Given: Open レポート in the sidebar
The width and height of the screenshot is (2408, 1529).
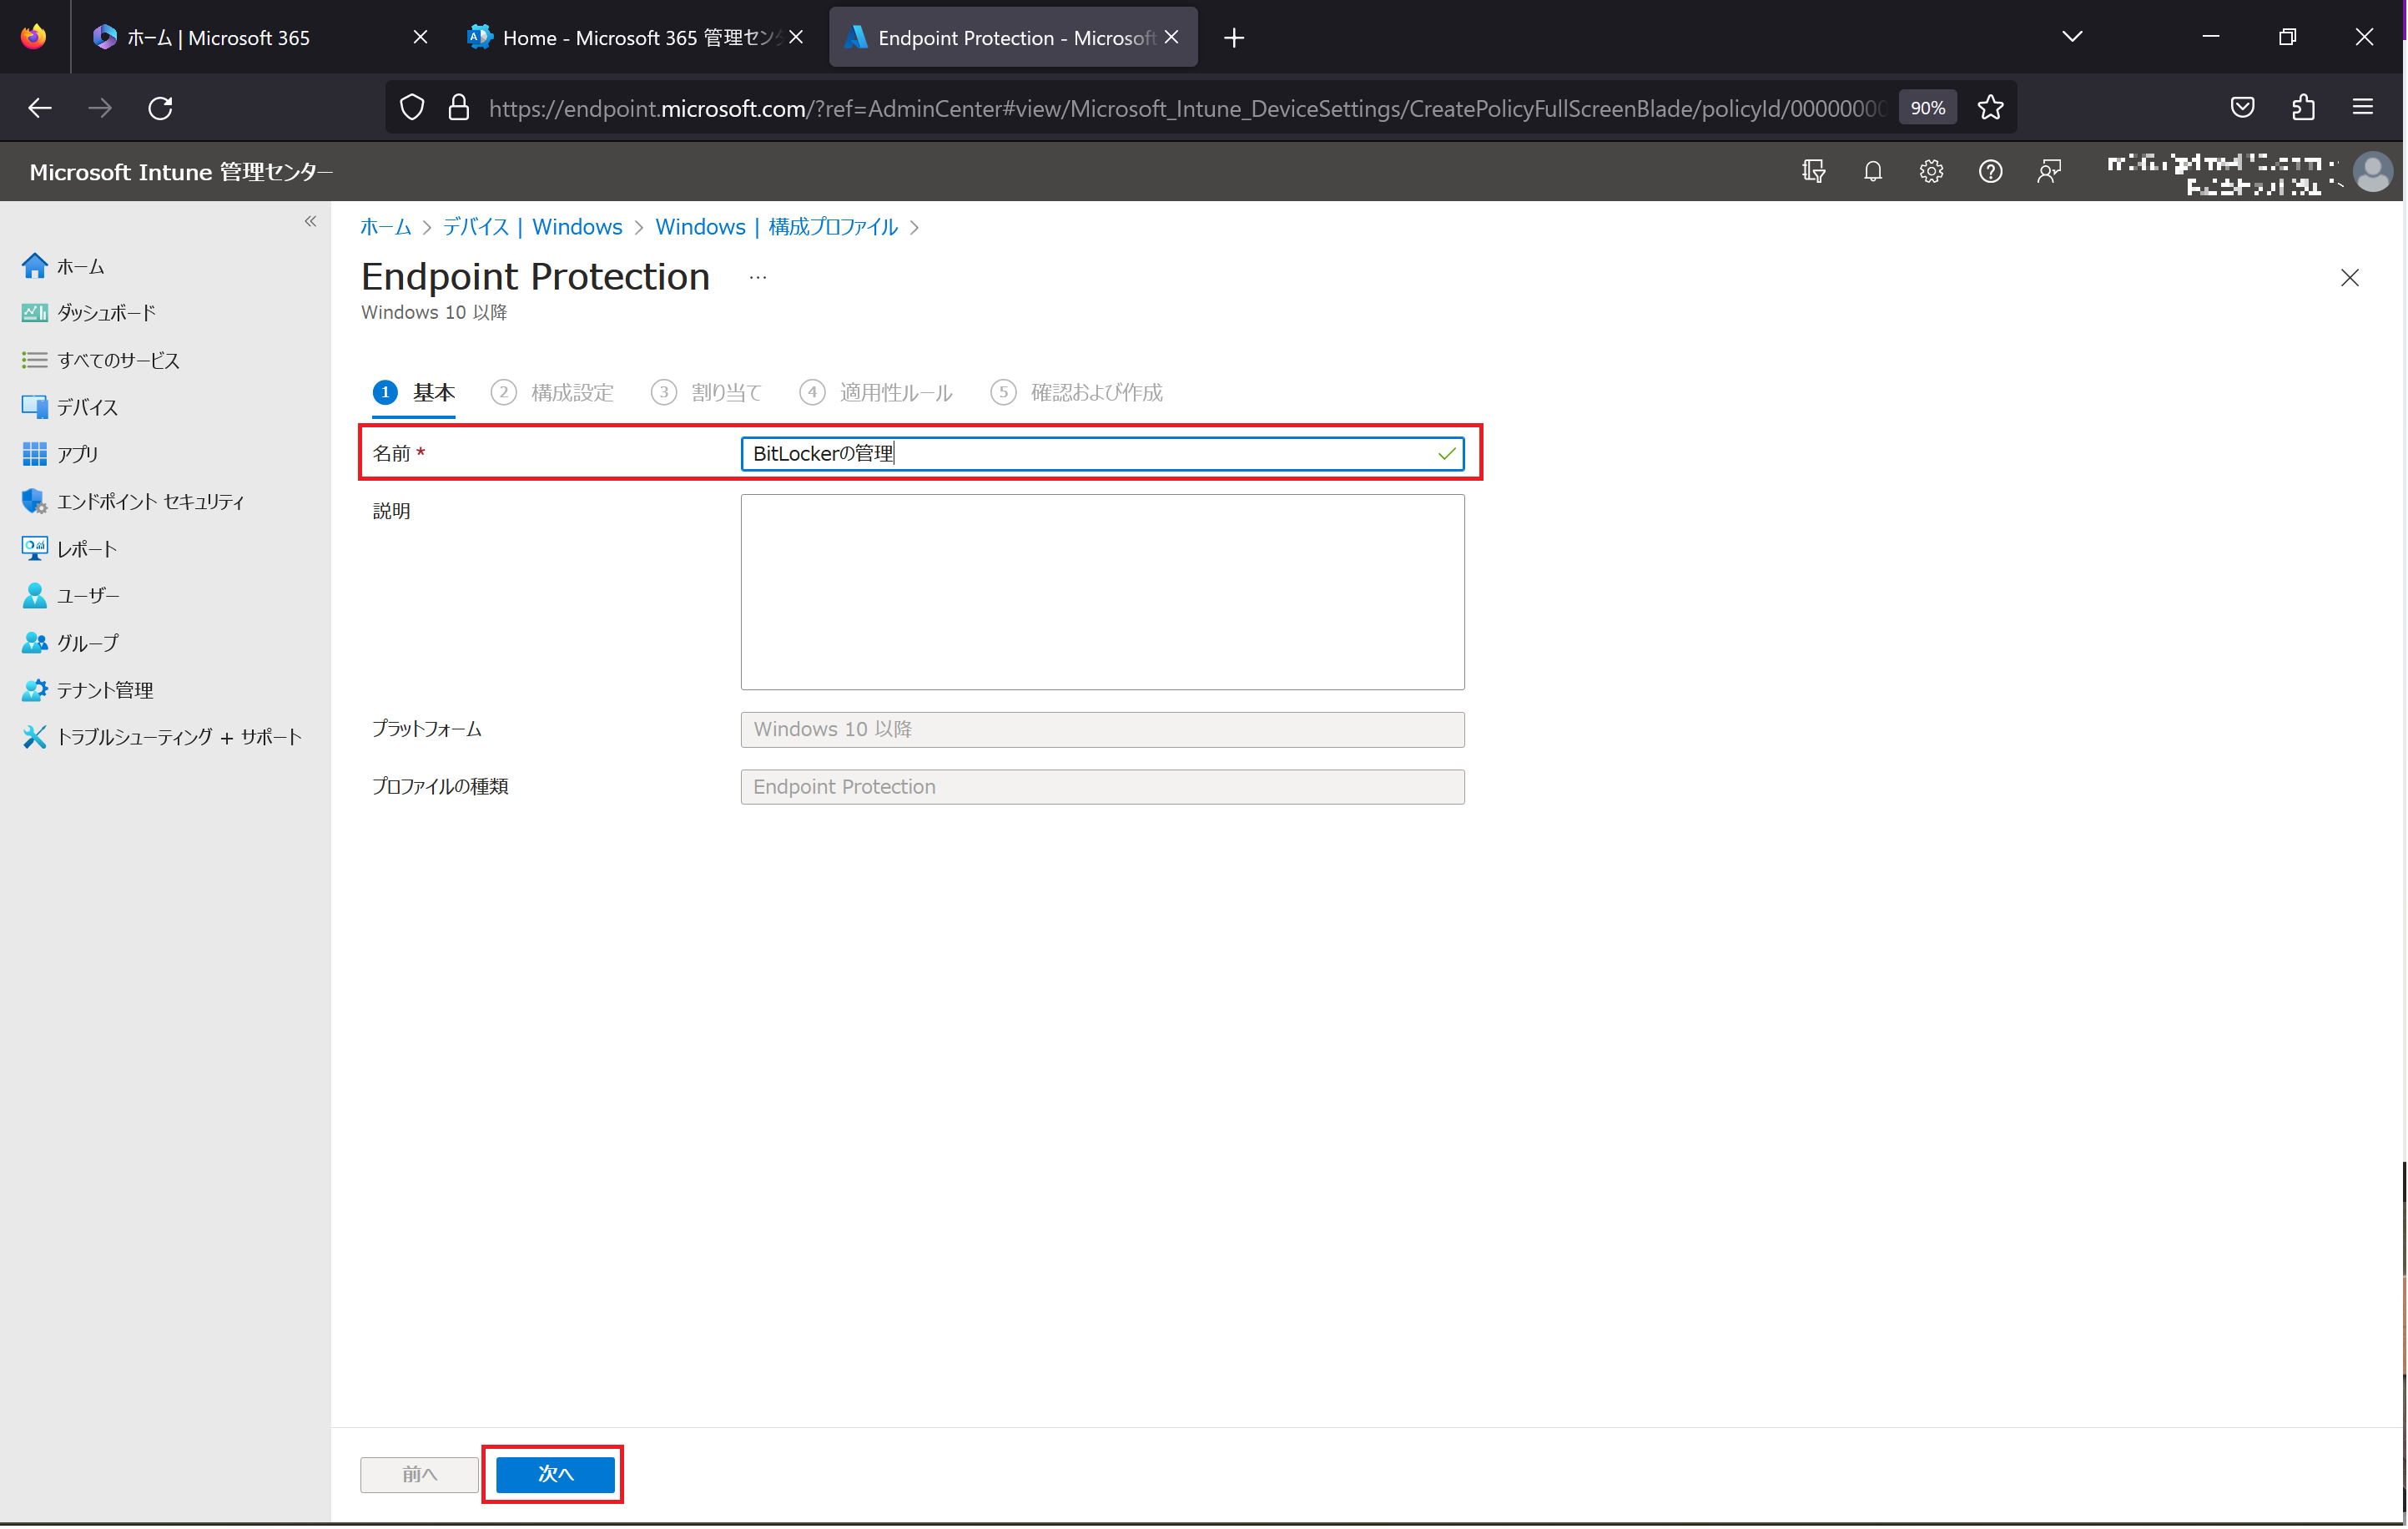Looking at the screenshot, I should coord(70,549).
